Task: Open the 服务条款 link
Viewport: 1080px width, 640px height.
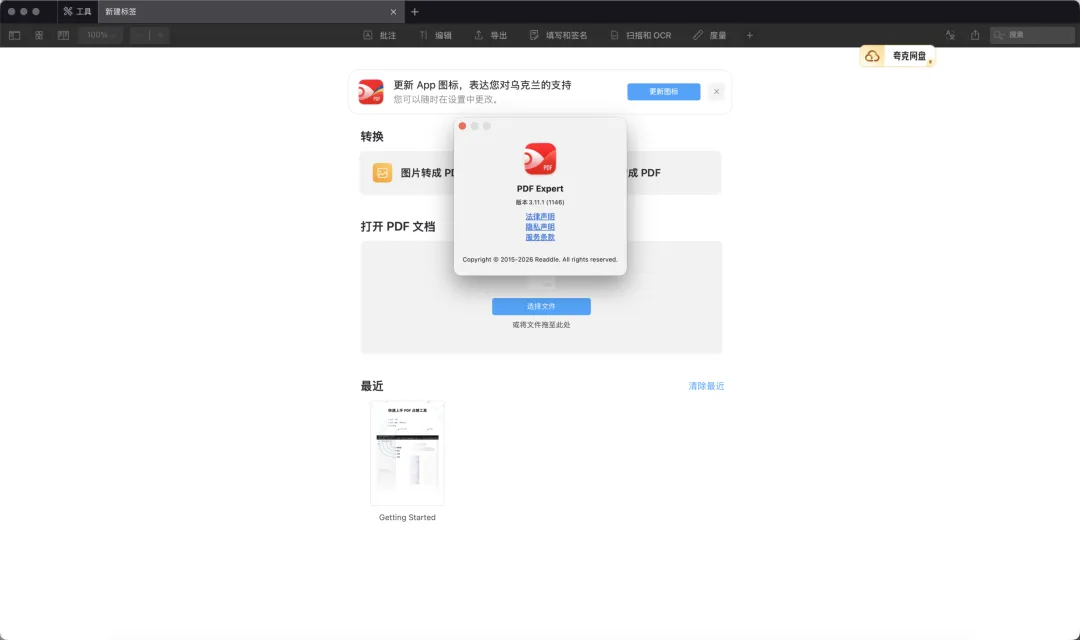Action: coord(540,237)
